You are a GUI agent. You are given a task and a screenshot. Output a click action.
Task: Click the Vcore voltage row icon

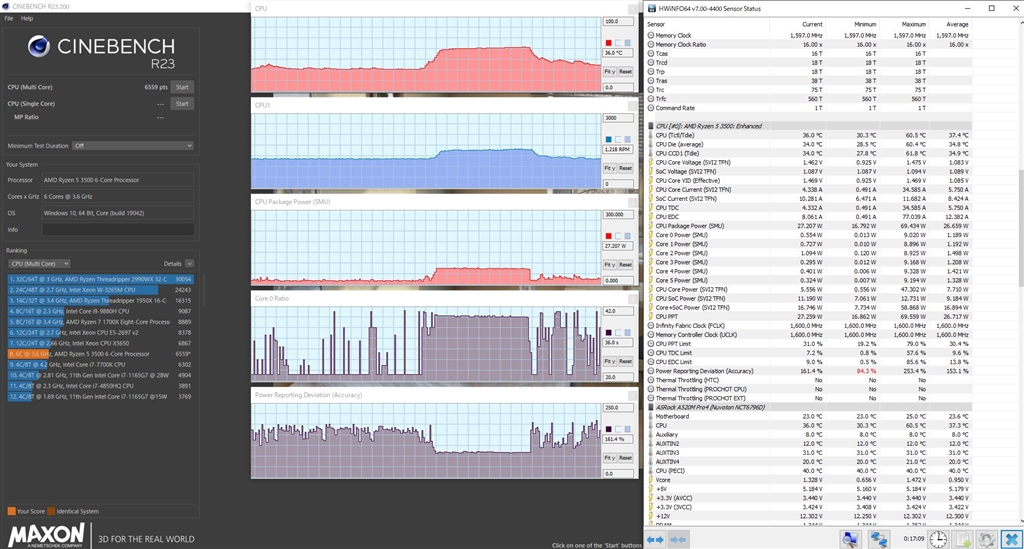pyautogui.click(x=650, y=480)
